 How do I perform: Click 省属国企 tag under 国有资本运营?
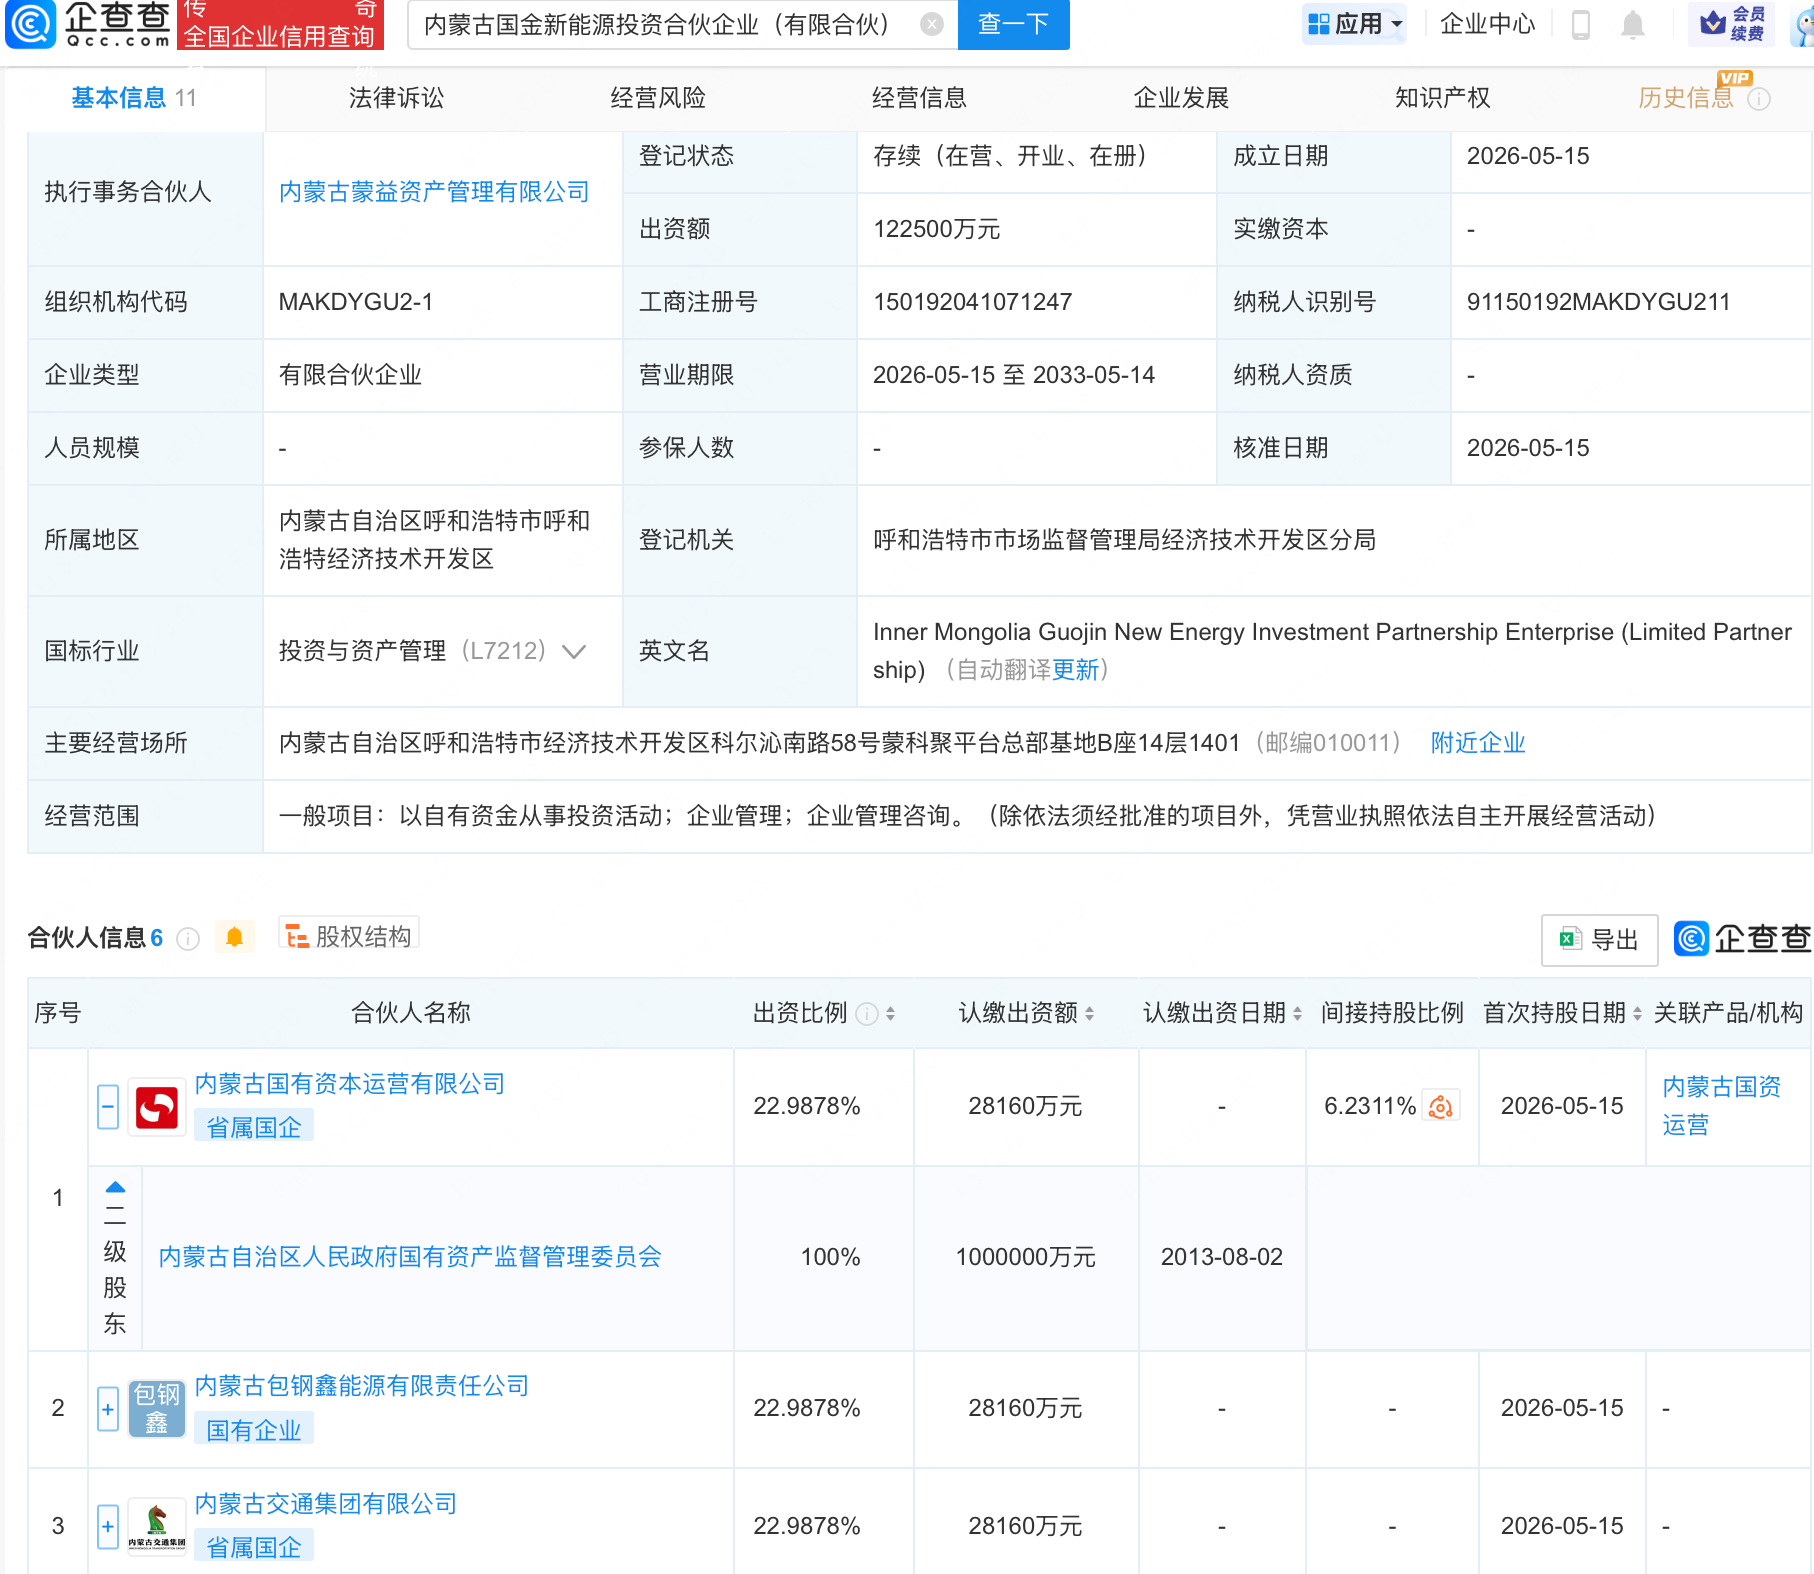click(x=254, y=1128)
